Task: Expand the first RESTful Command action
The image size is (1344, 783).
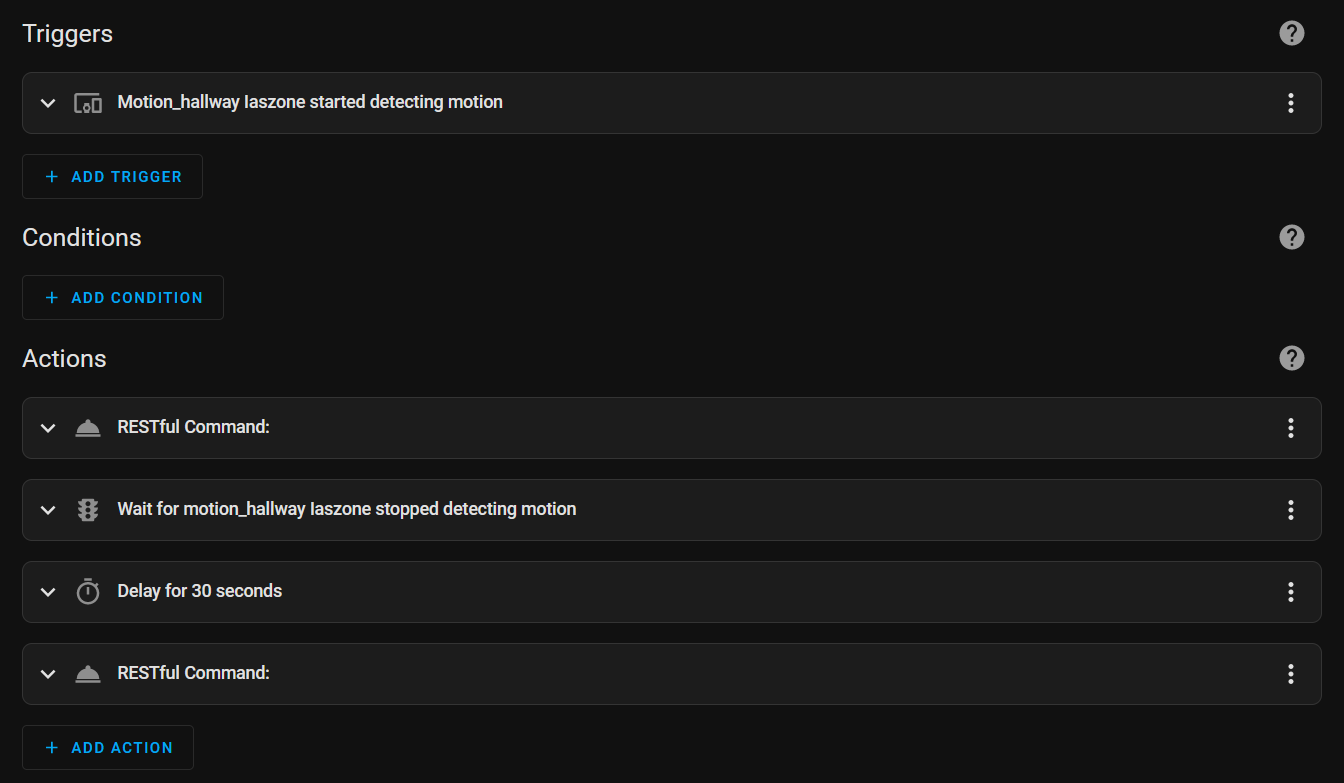Action: point(47,428)
